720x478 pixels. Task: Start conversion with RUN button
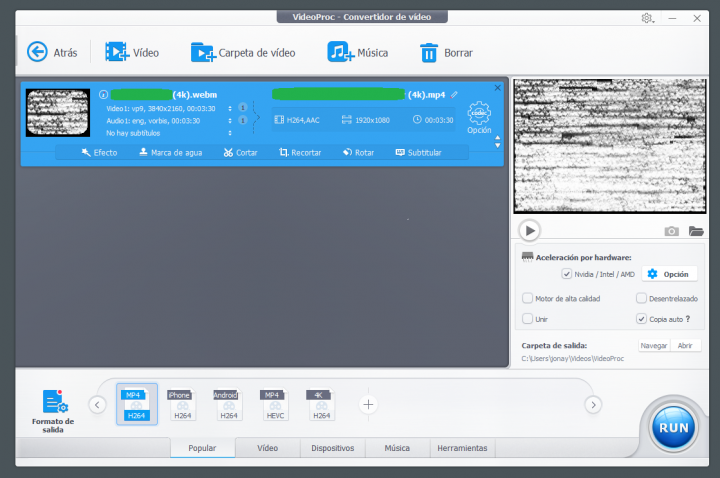tap(674, 427)
